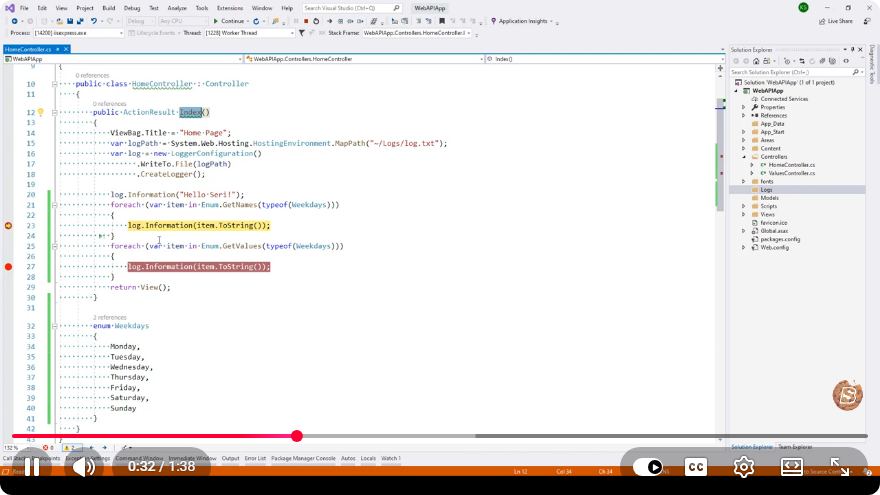Open the Analyze menu
Image resolution: width=880 pixels, height=495 pixels.
pyautogui.click(x=177, y=8)
